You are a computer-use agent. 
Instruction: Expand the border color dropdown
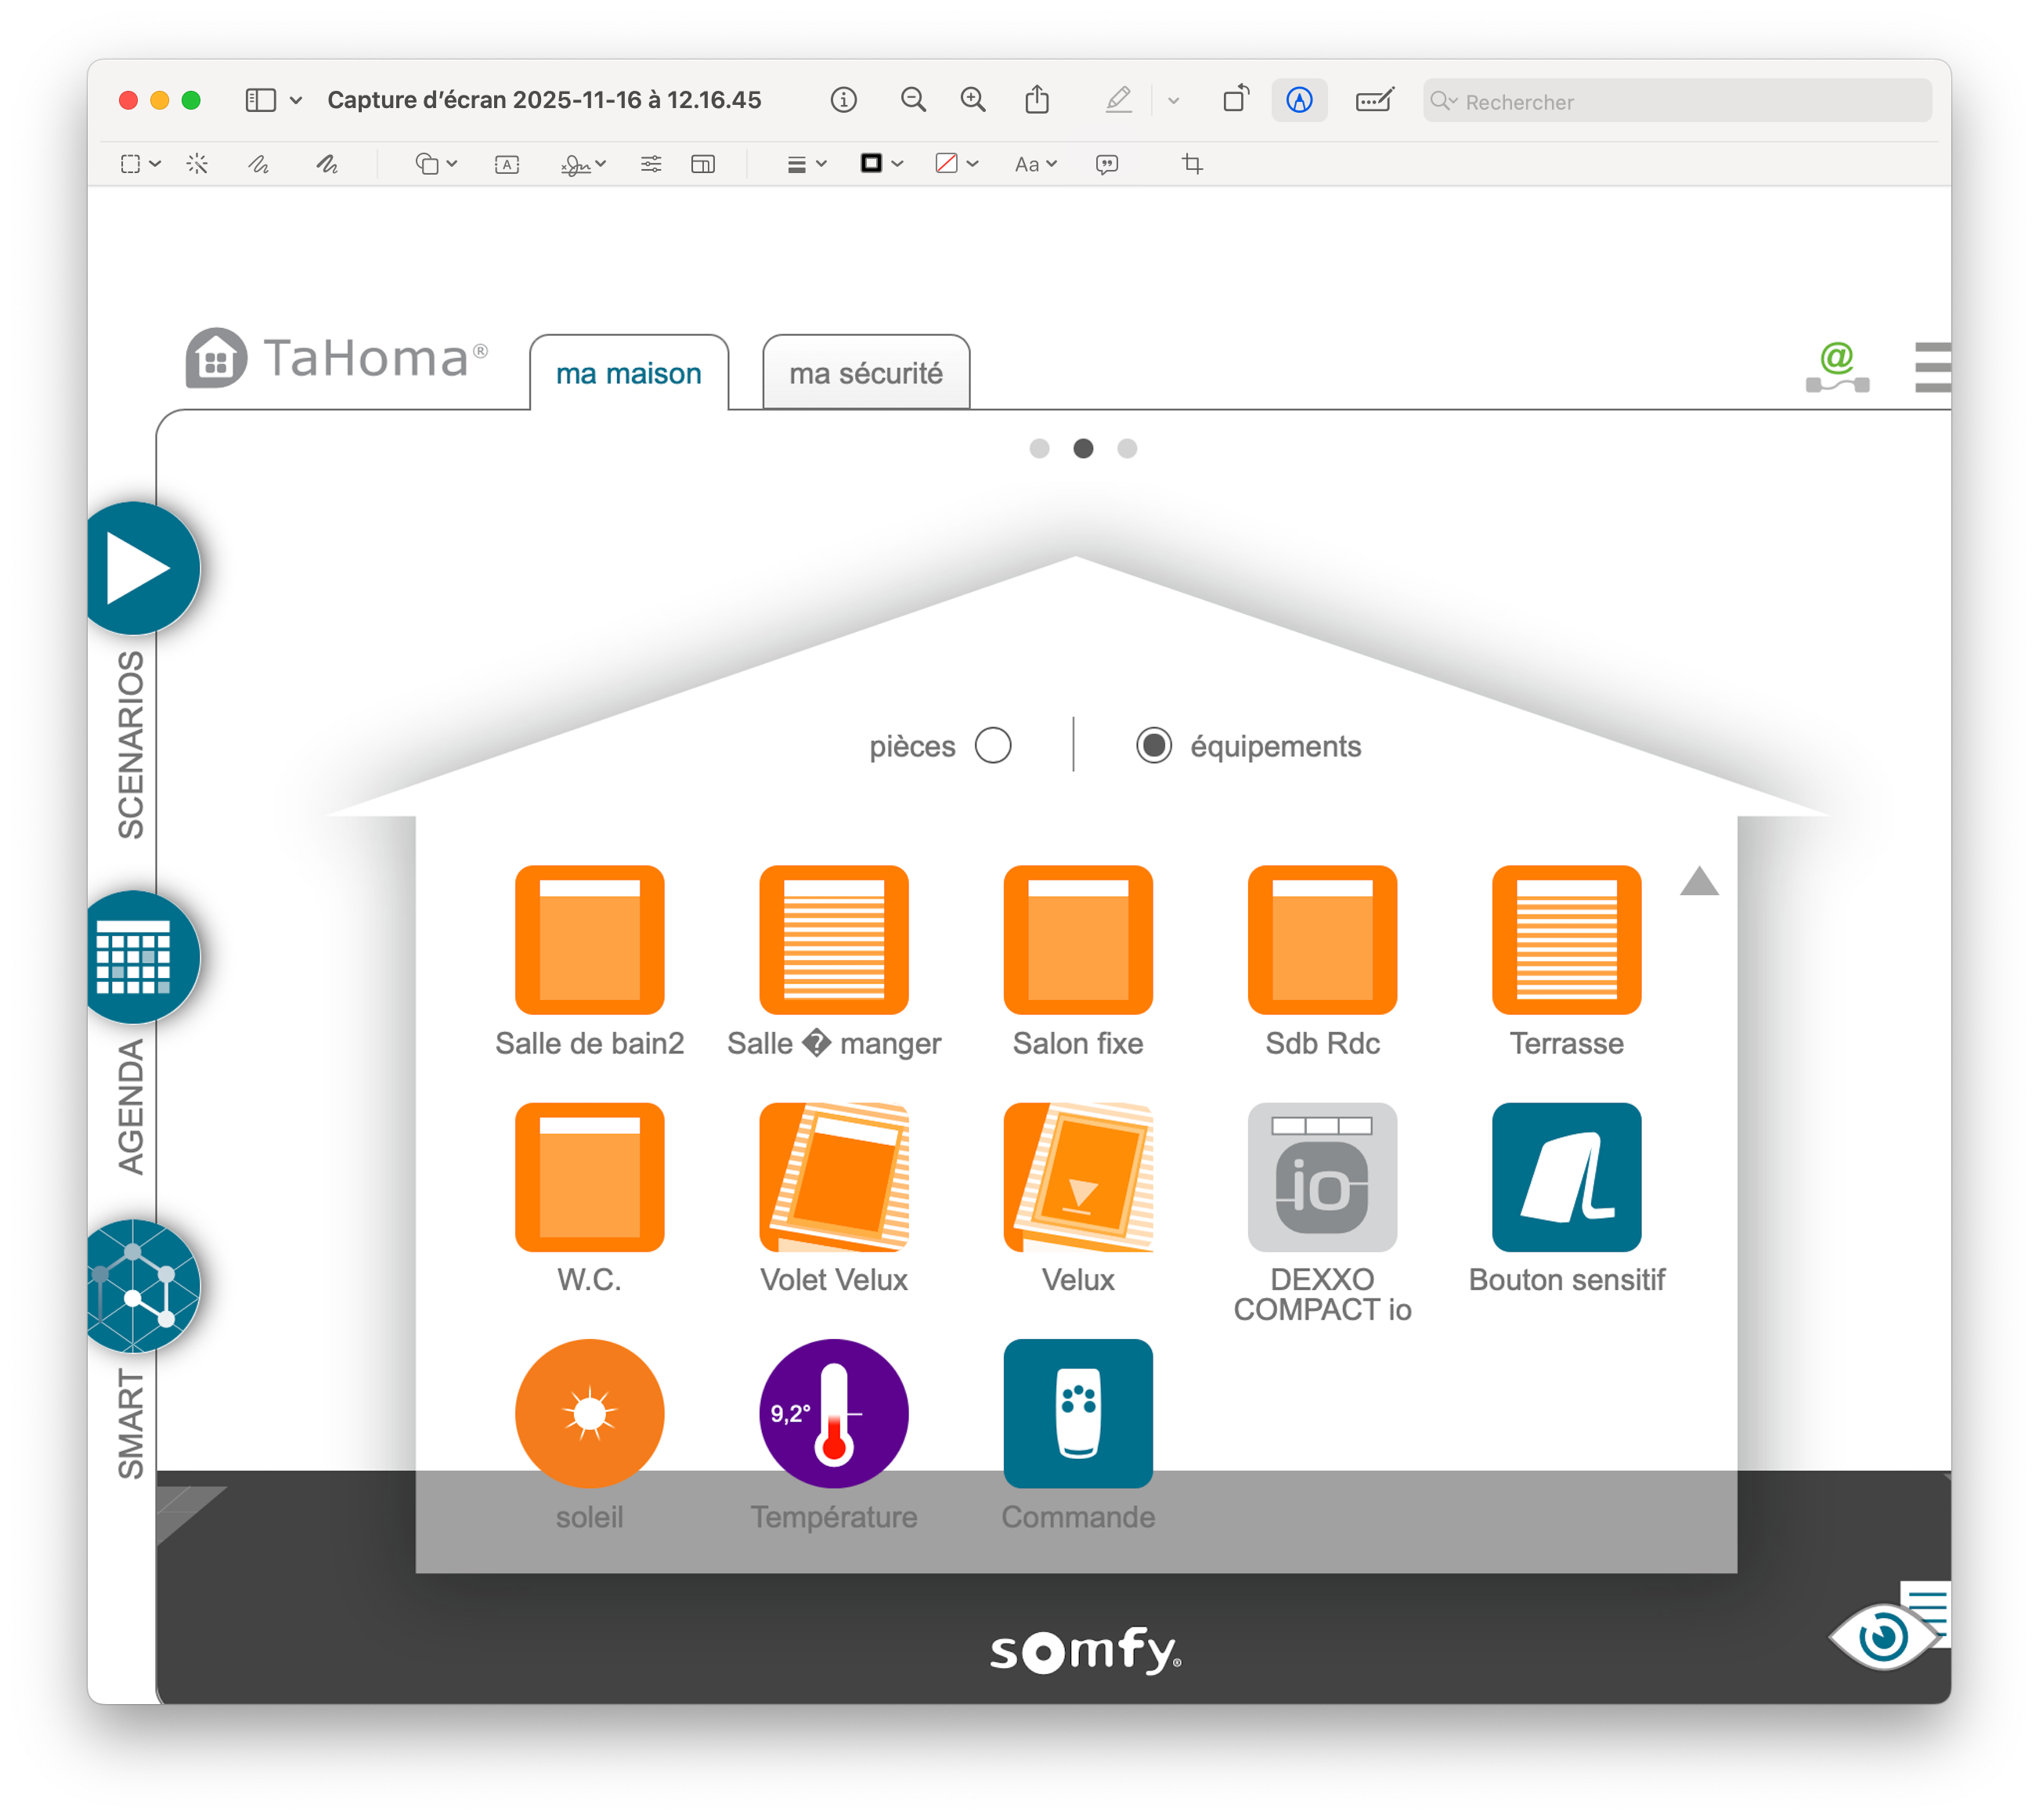pos(897,164)
